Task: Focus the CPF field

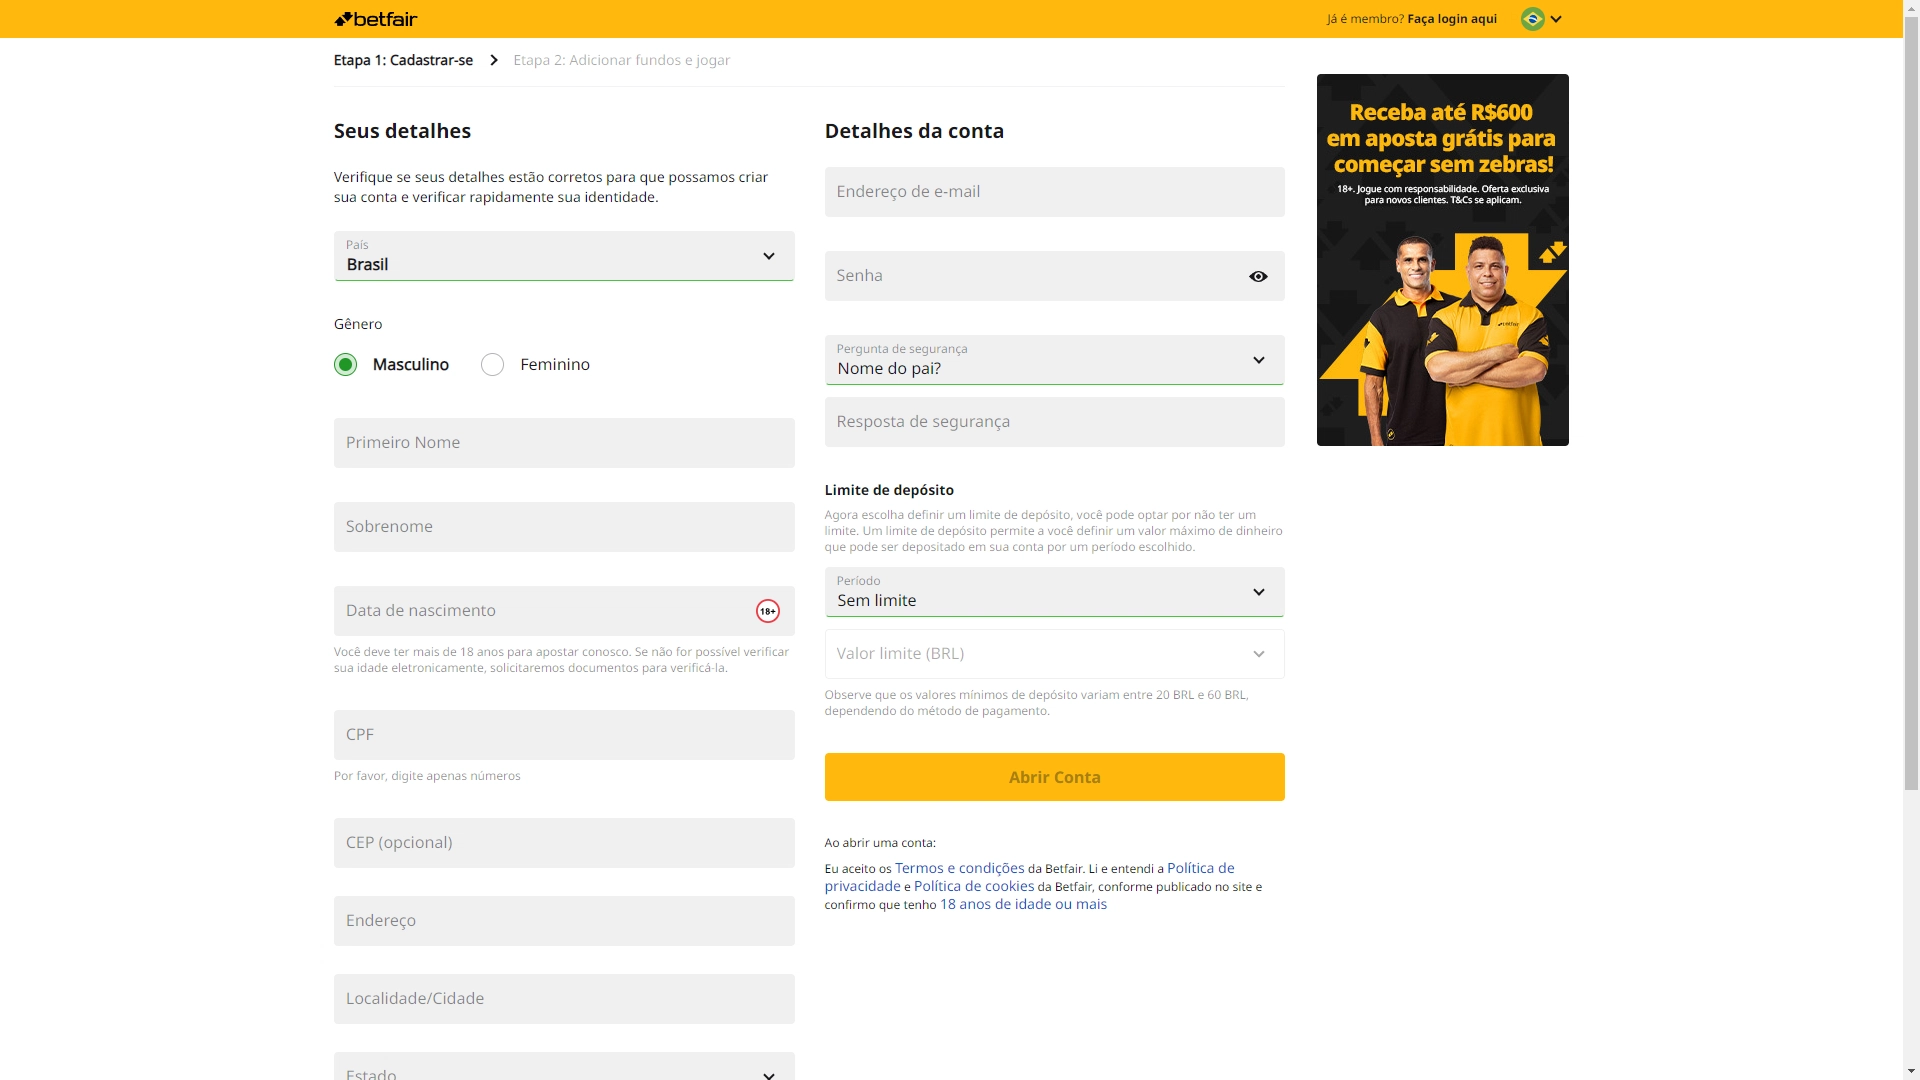Action: pyautogui.click(x=564, y=735)
